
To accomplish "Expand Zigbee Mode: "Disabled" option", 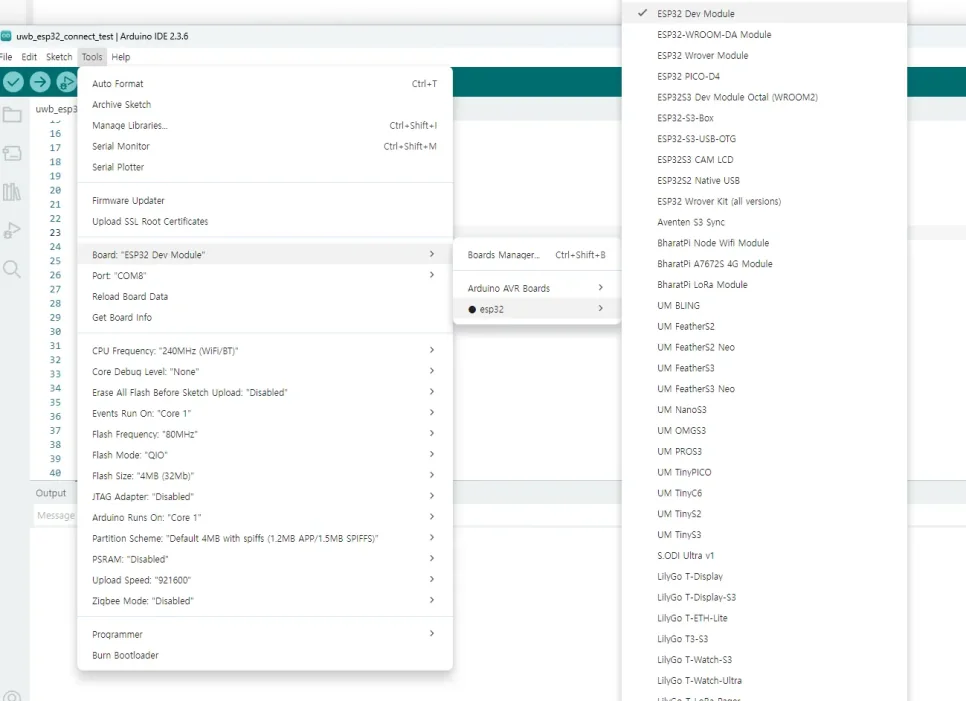I will (265, 601).
